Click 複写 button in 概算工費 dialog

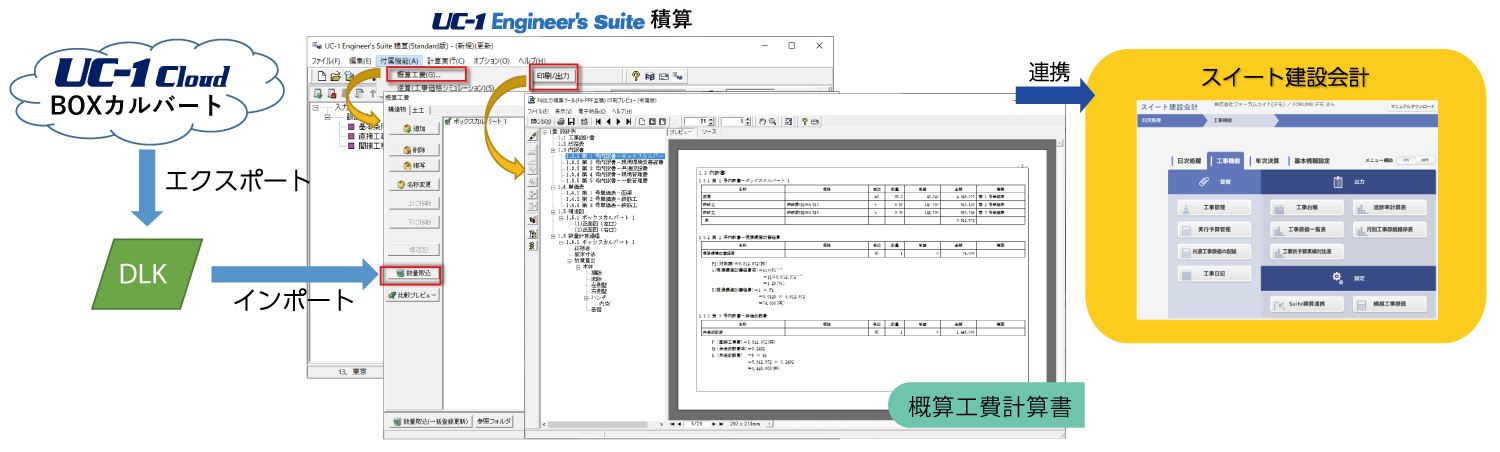pos(412,165)
